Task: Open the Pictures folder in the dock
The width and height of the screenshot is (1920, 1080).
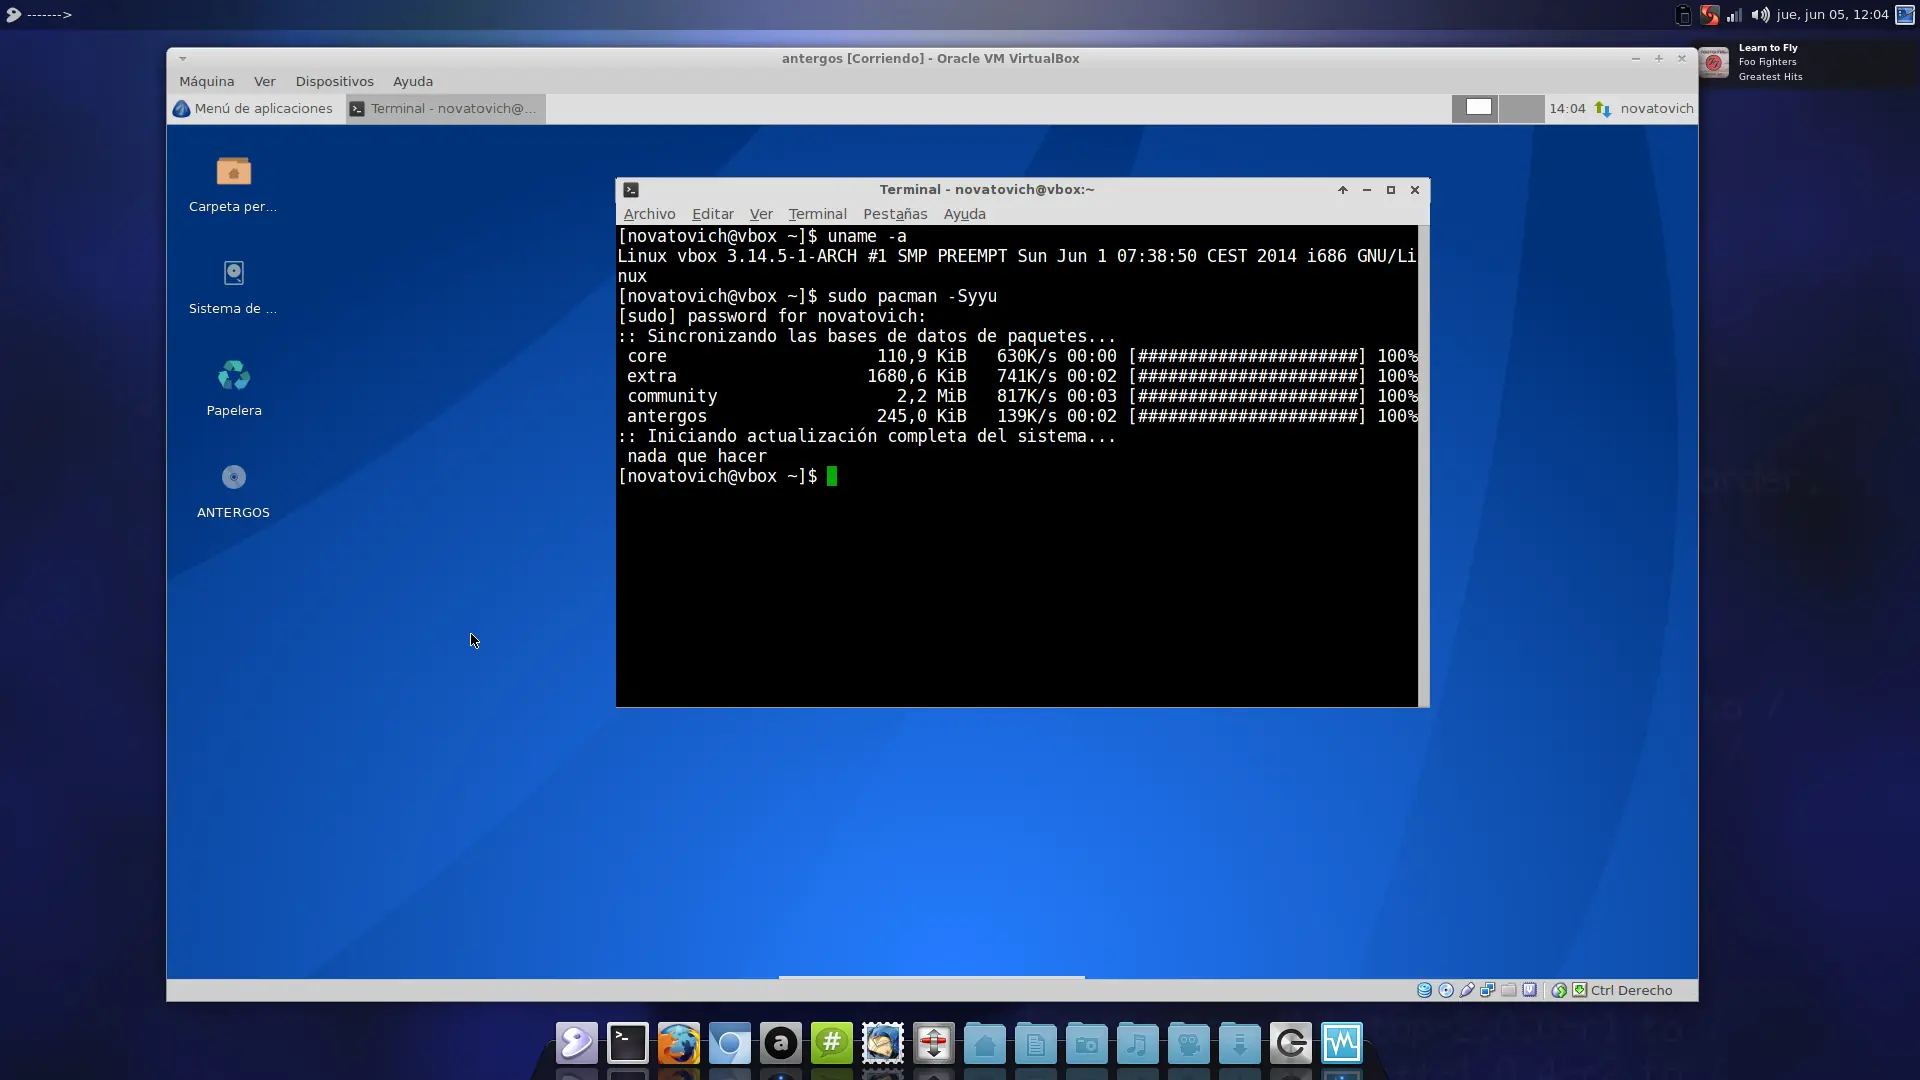Action: pyautogui.click(x=1087, y=1044)
